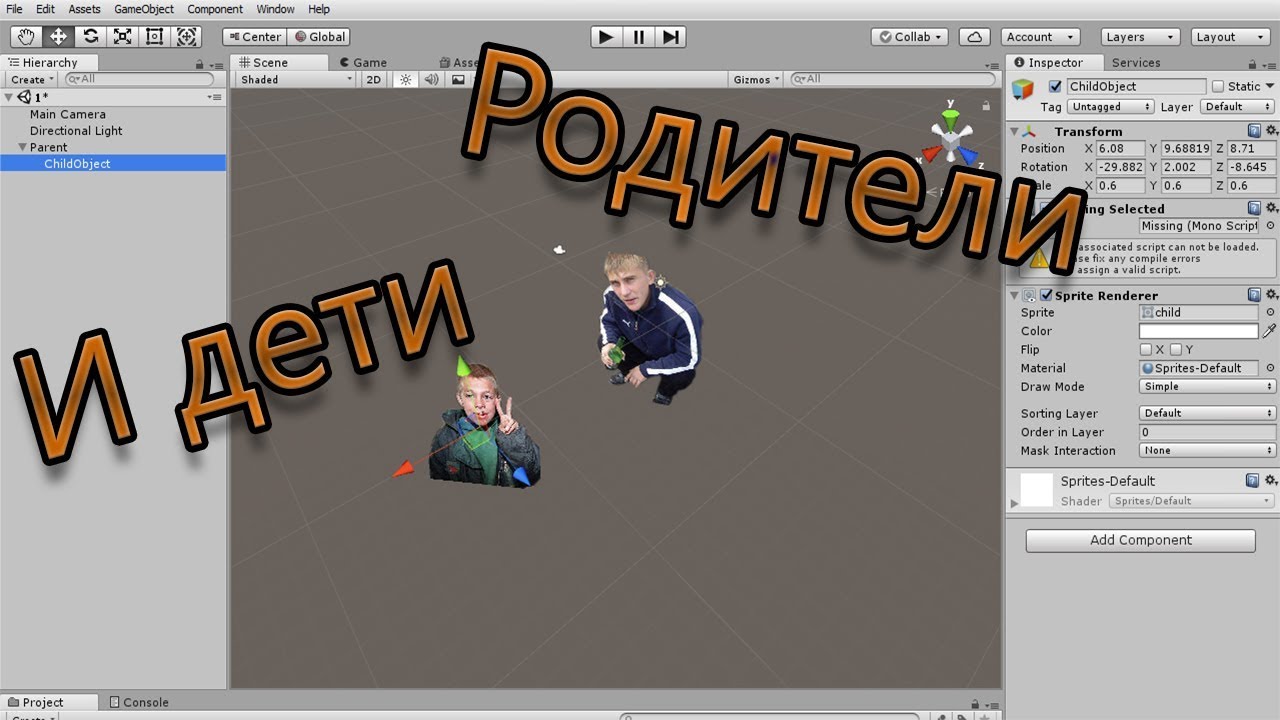This screenshot has height=720, width=1280.
Task: Open object picker for Missing Mono Script
Action: pyautogui.click(x=1270, y=226)
